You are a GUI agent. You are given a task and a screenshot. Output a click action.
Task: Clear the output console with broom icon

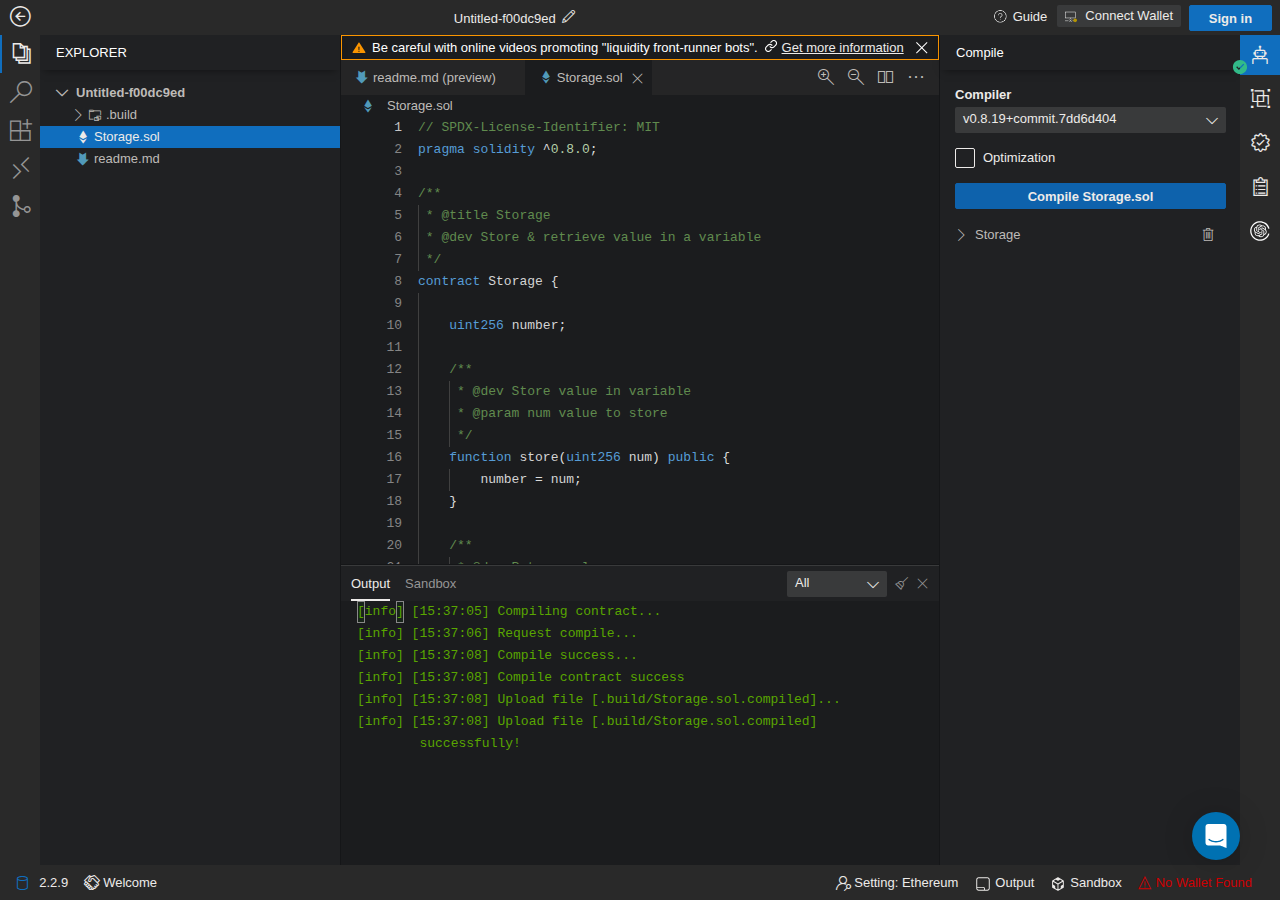pos(901,584)
